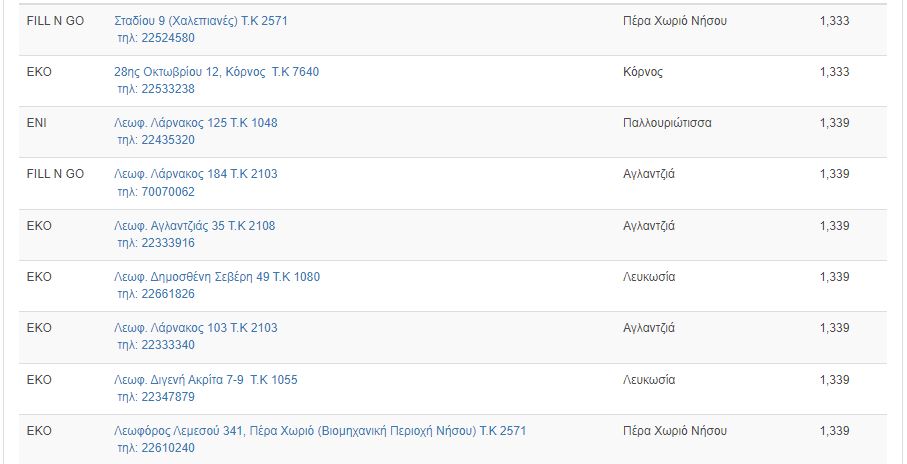The height and width of the screenshot is (464, 907).
Task: Click Λεωφ. Διγενή Ακρίτα 7-9 link
Action: pyautogui.click(x=206, y=380)
